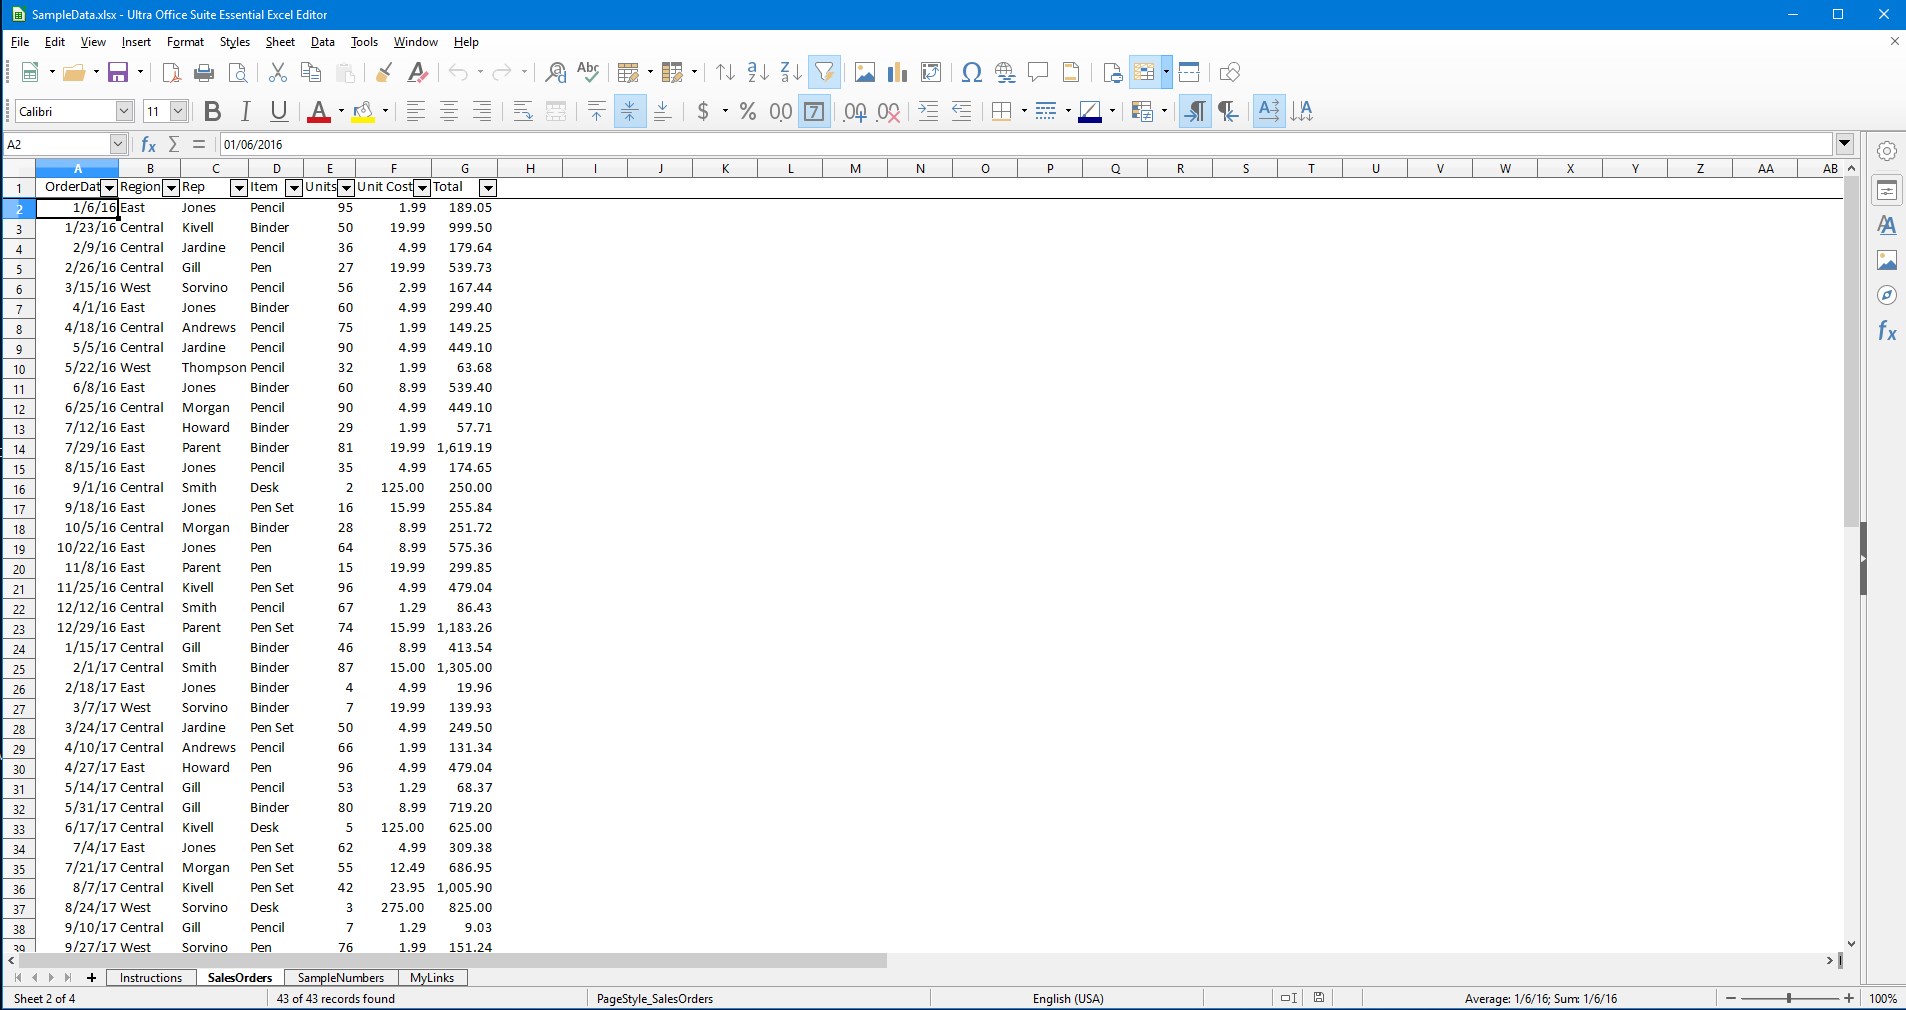This screenshot has width=1906, height=1010.
Task: Open the Rep filter dropdown
Action: point(239,188)
